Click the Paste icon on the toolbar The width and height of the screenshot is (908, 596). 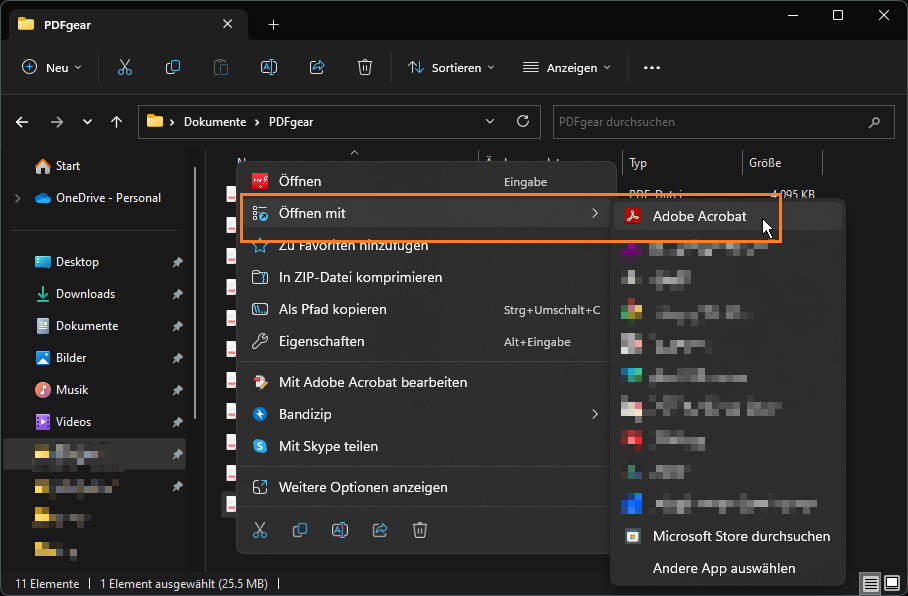click(x=220, y=67)
